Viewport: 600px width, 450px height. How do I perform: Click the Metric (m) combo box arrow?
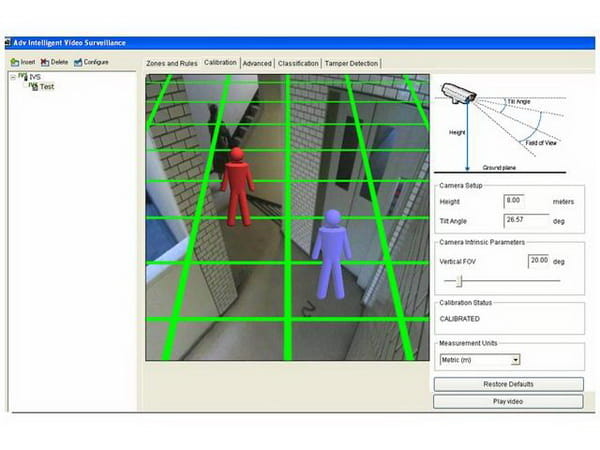[515, 359]
